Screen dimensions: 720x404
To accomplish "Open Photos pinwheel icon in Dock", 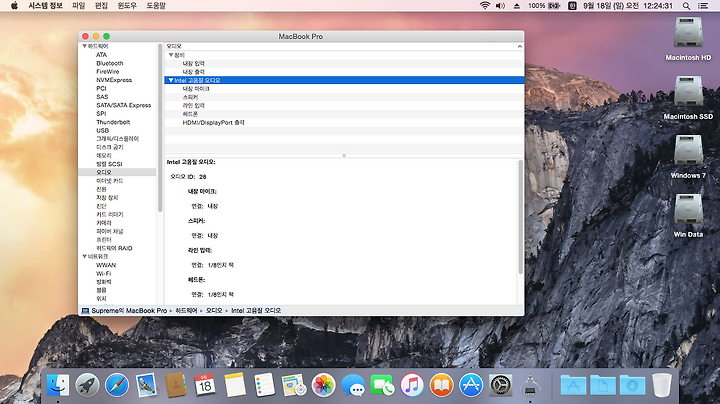I will tap(323, 385).
